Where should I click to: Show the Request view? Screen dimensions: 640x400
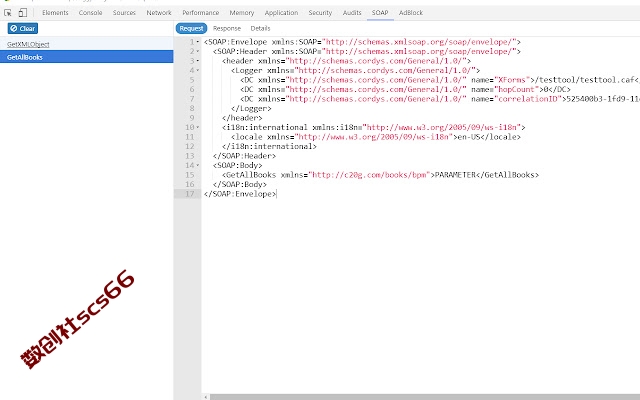[191, 28]
